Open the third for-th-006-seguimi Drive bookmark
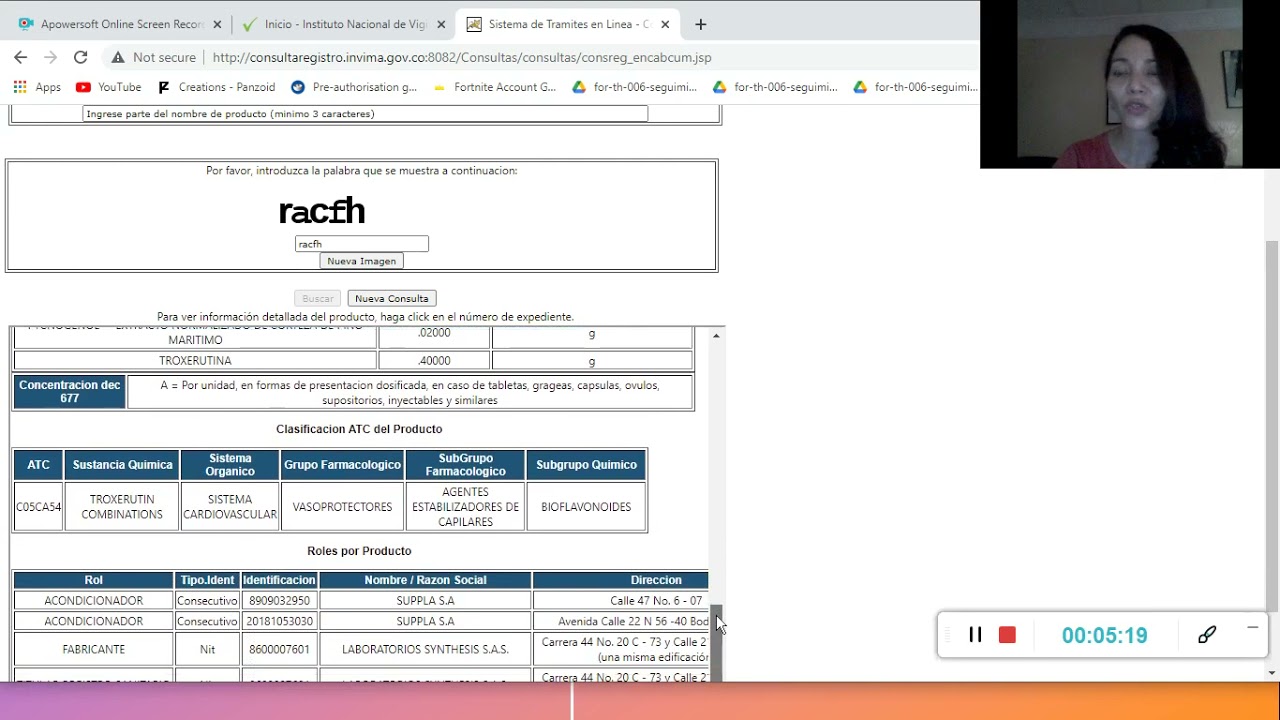Viewport: 1280px width, 720px height. 915,87
